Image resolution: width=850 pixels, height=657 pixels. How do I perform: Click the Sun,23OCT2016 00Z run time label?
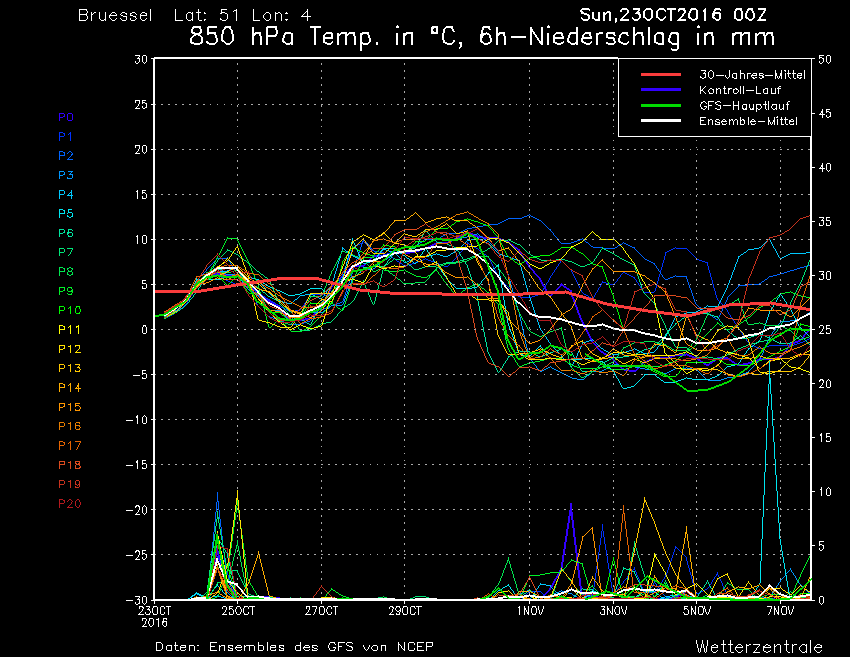pos(673,15)
